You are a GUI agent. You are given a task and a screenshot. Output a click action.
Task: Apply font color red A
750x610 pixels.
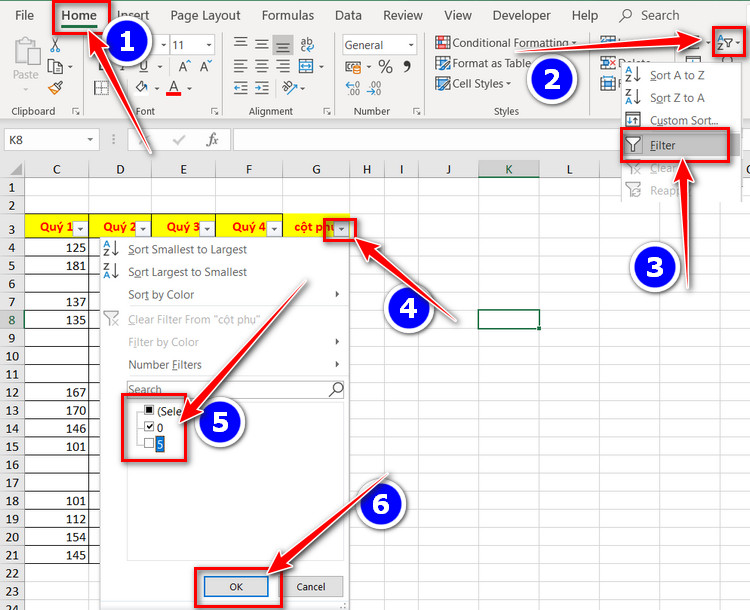pos(174,88)
